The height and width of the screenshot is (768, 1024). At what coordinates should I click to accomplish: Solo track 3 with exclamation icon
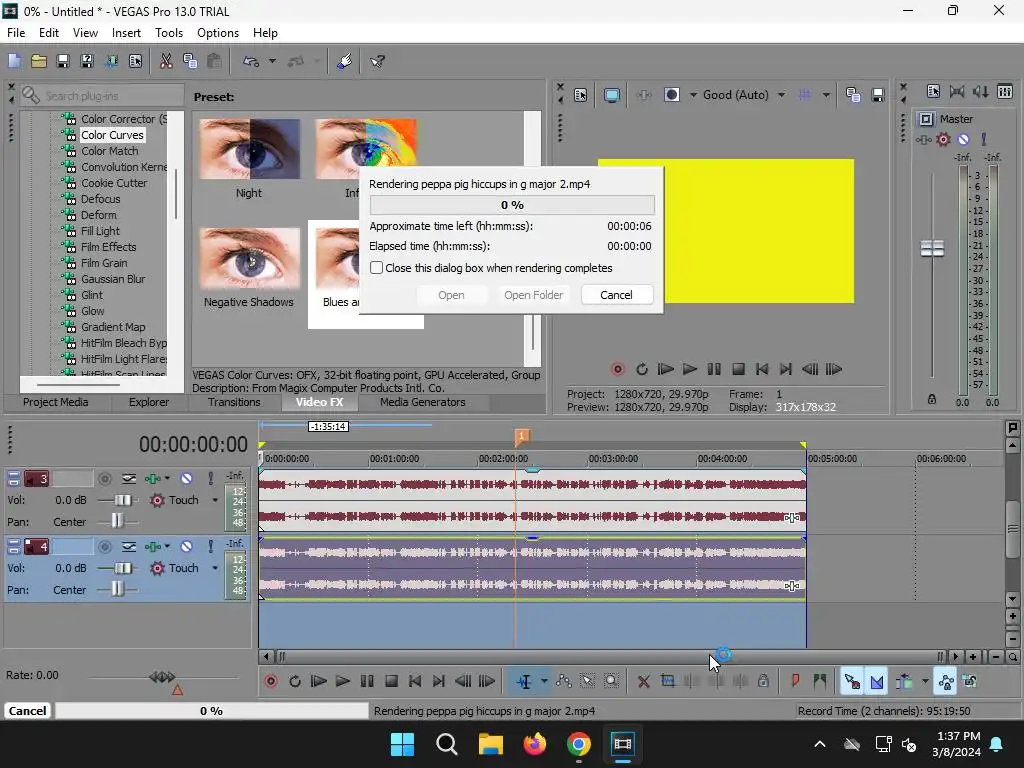[210, 479]
